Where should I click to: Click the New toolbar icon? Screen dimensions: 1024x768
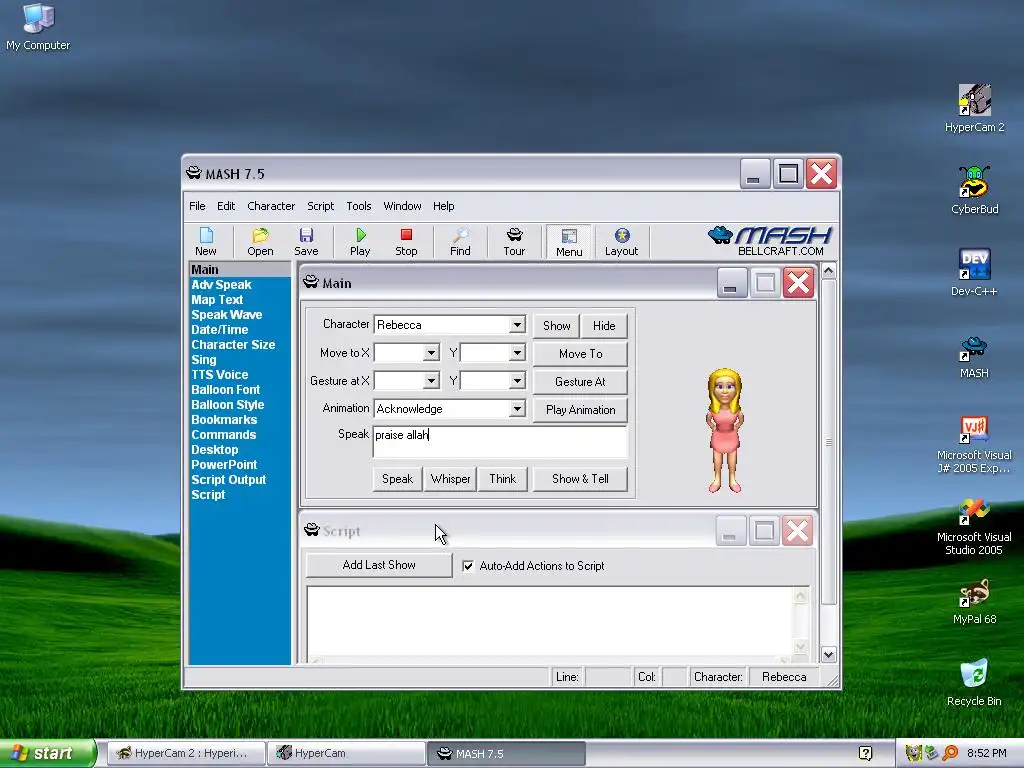(x=206, y=241)
